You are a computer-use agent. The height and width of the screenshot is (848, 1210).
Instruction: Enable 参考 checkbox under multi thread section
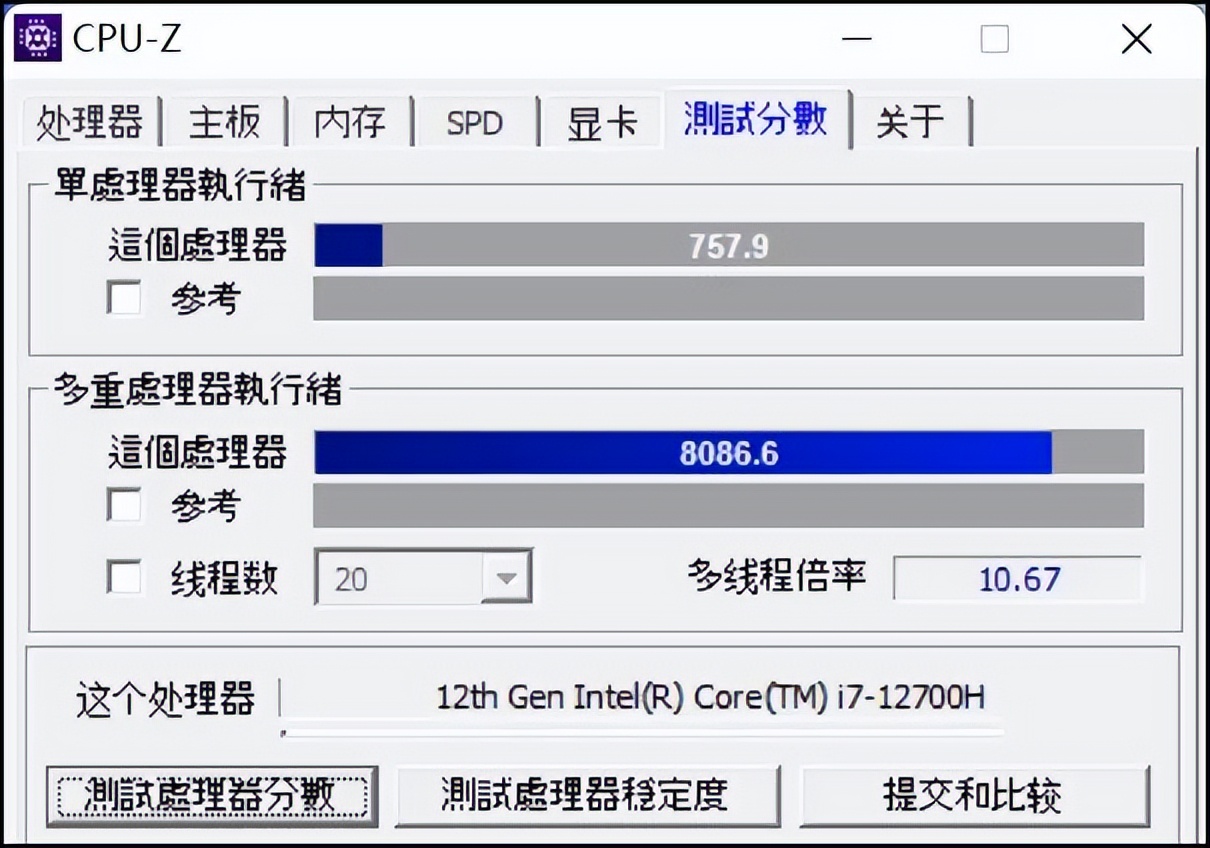coord(124,505)
